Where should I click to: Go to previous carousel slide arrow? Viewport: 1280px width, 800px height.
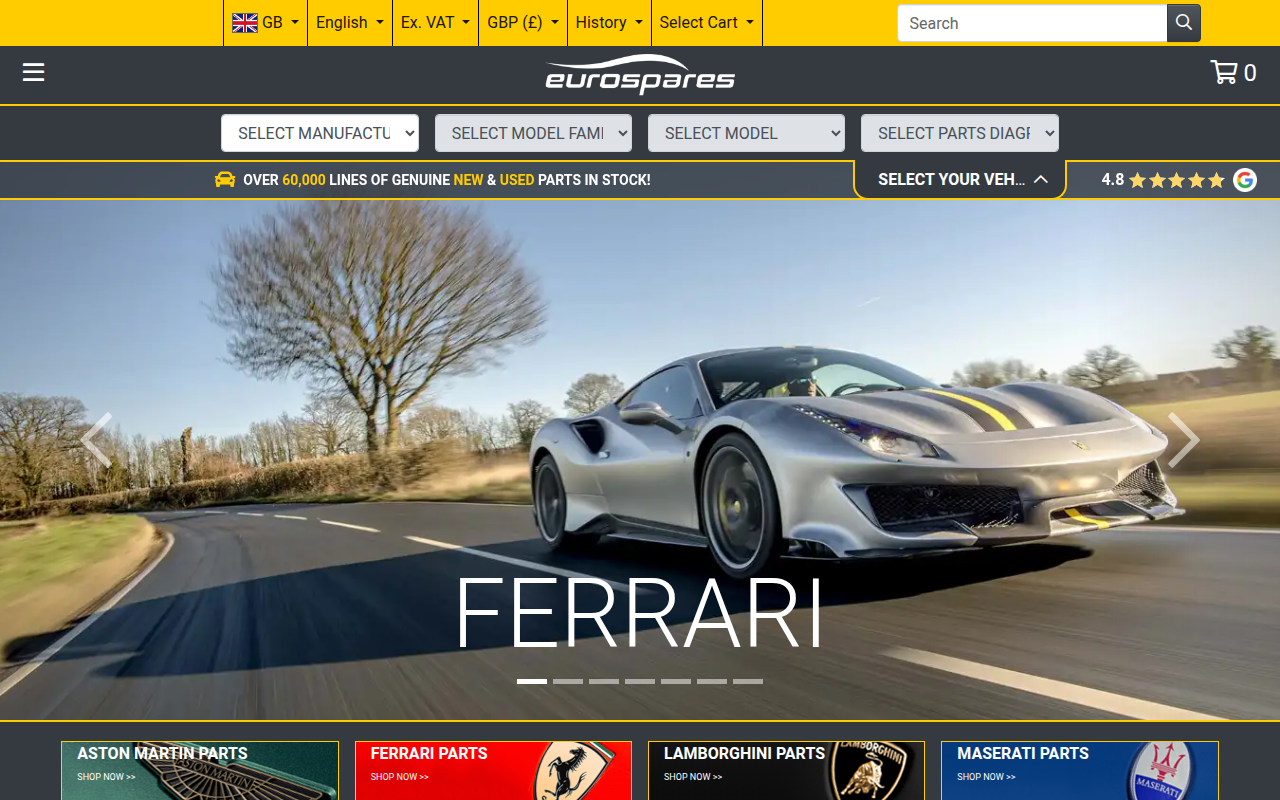(96, 440)
